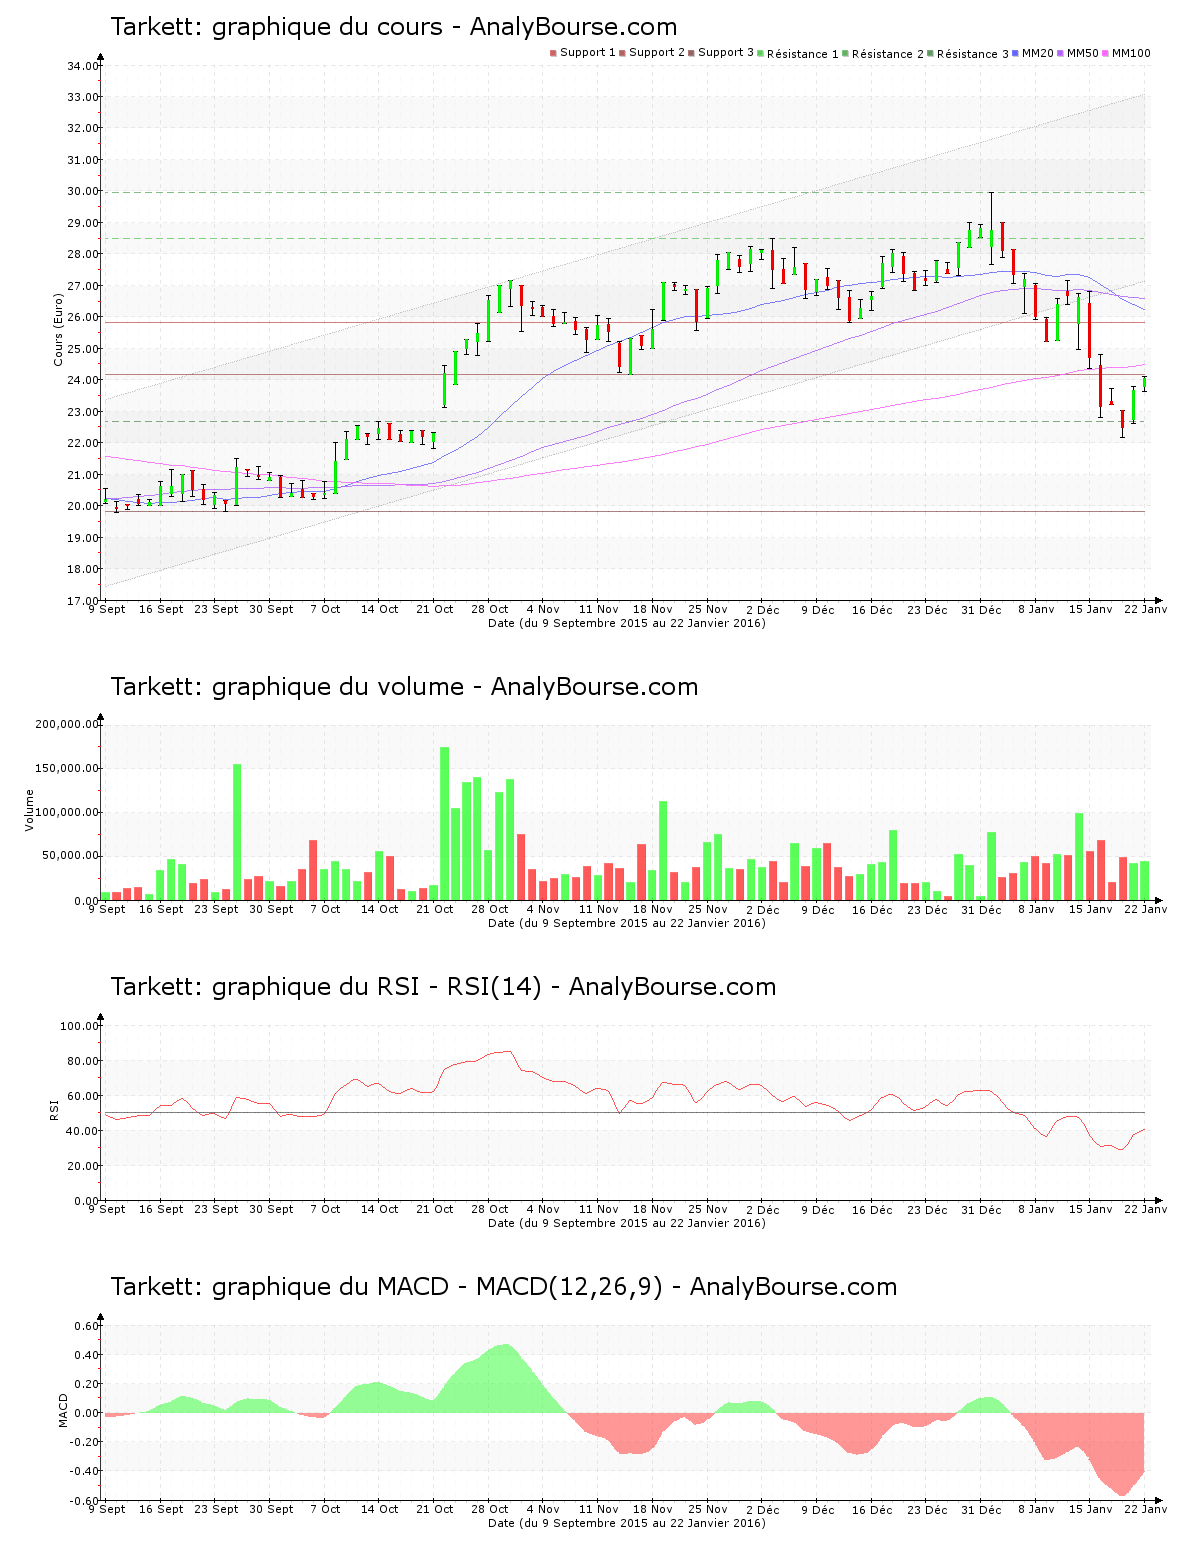The image size is (1200, 1550).
Task: Click the "50,000.00" value on the volume axis
Action: [70, 857]
